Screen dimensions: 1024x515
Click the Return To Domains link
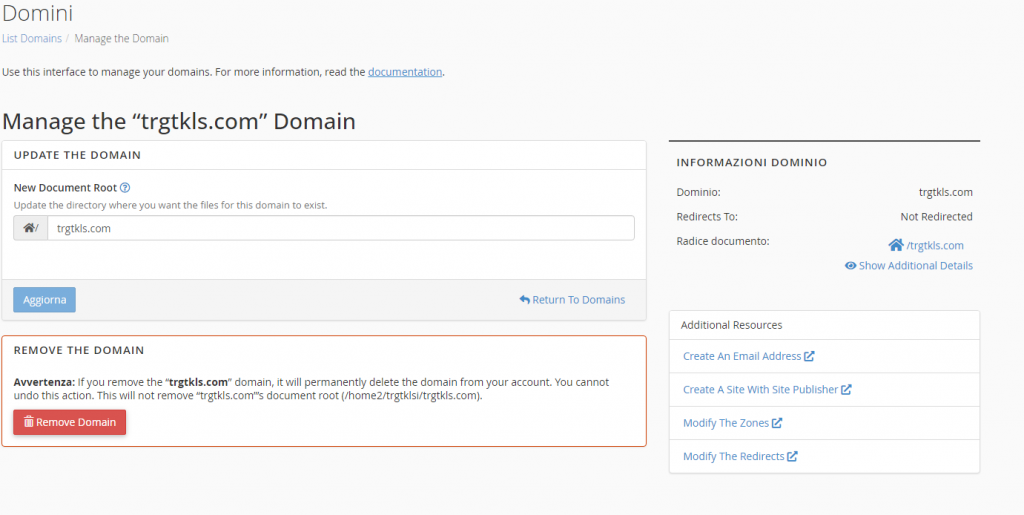pos(578,299)
